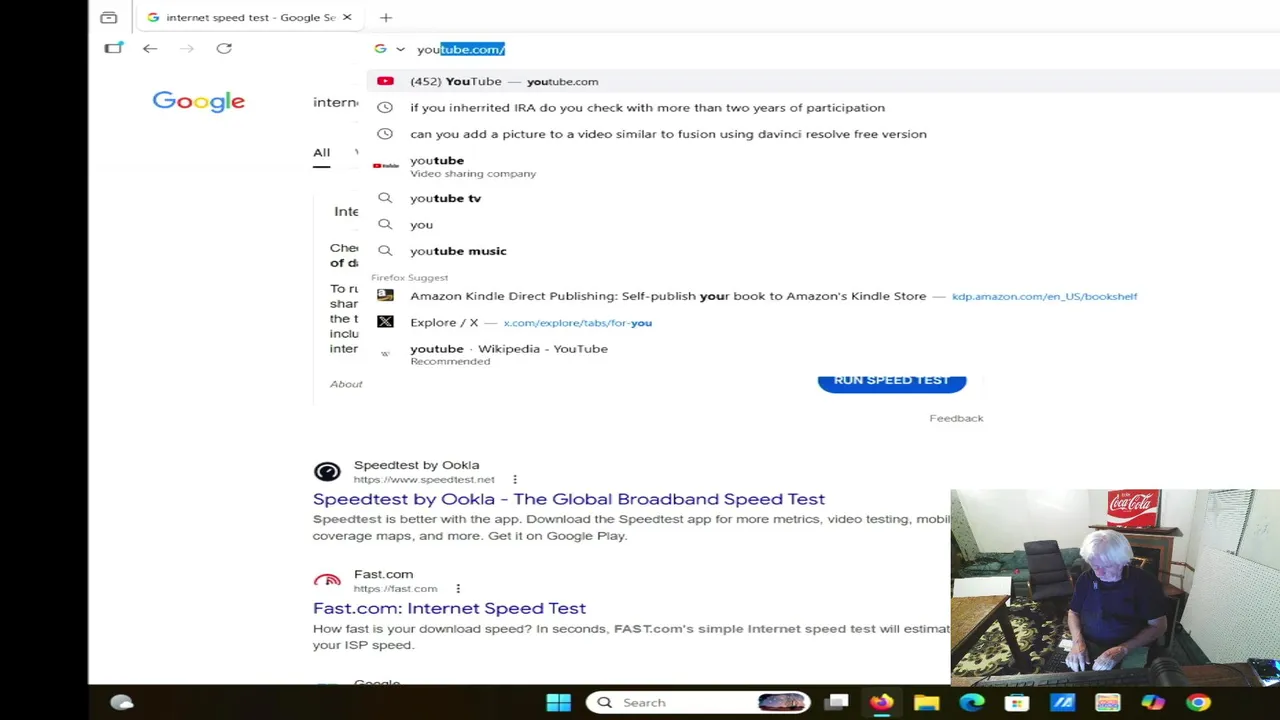Click the https://www.speedtest.net URL text
The height and width of the screenshot is (720, 1280).
click(424, 480)
